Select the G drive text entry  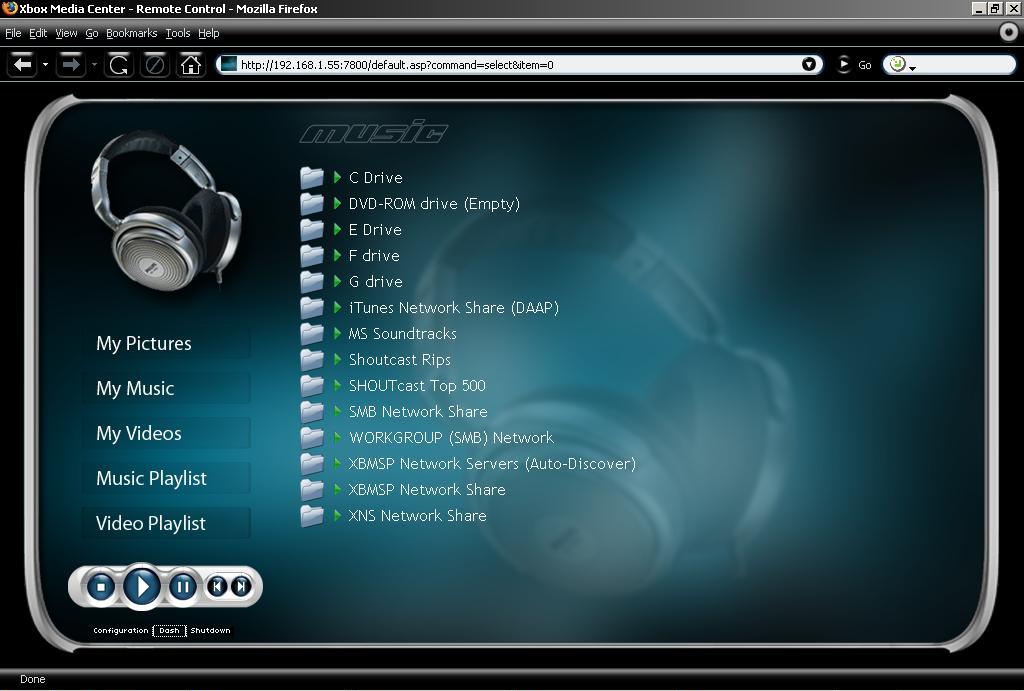pos(376,281)
